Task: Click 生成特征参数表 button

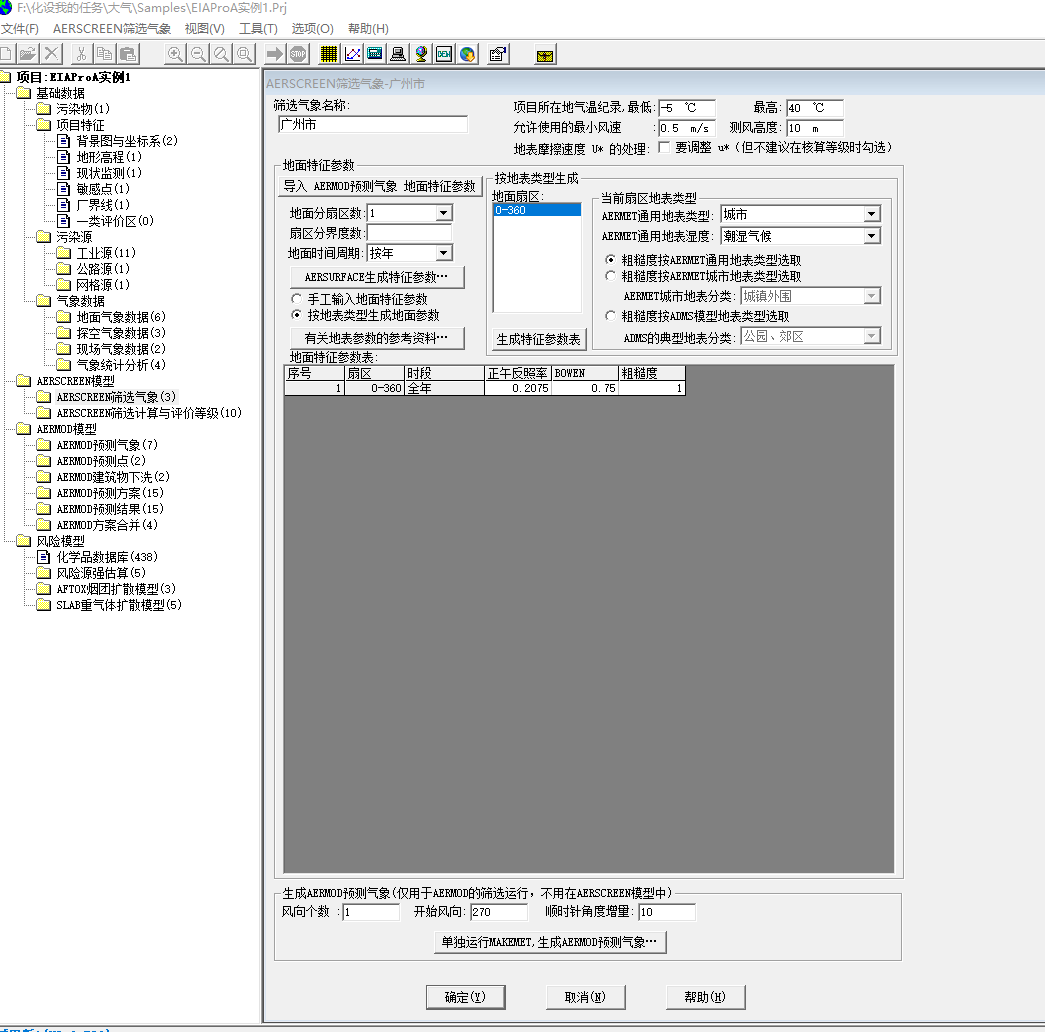Action: pyautogui.click(x=538, y=339)
